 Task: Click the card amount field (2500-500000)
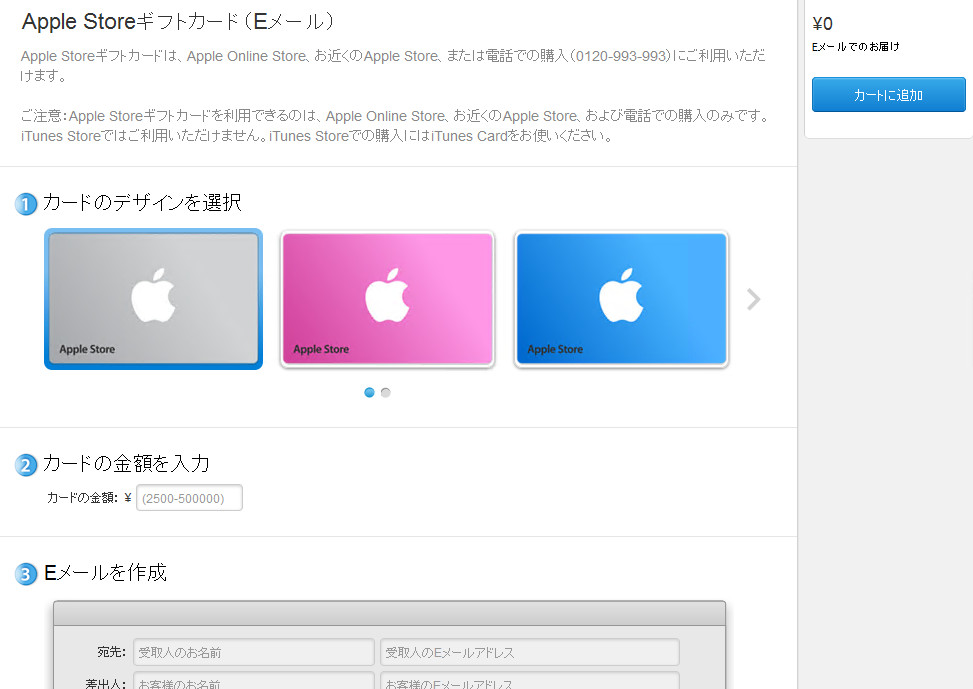point(189,498)
